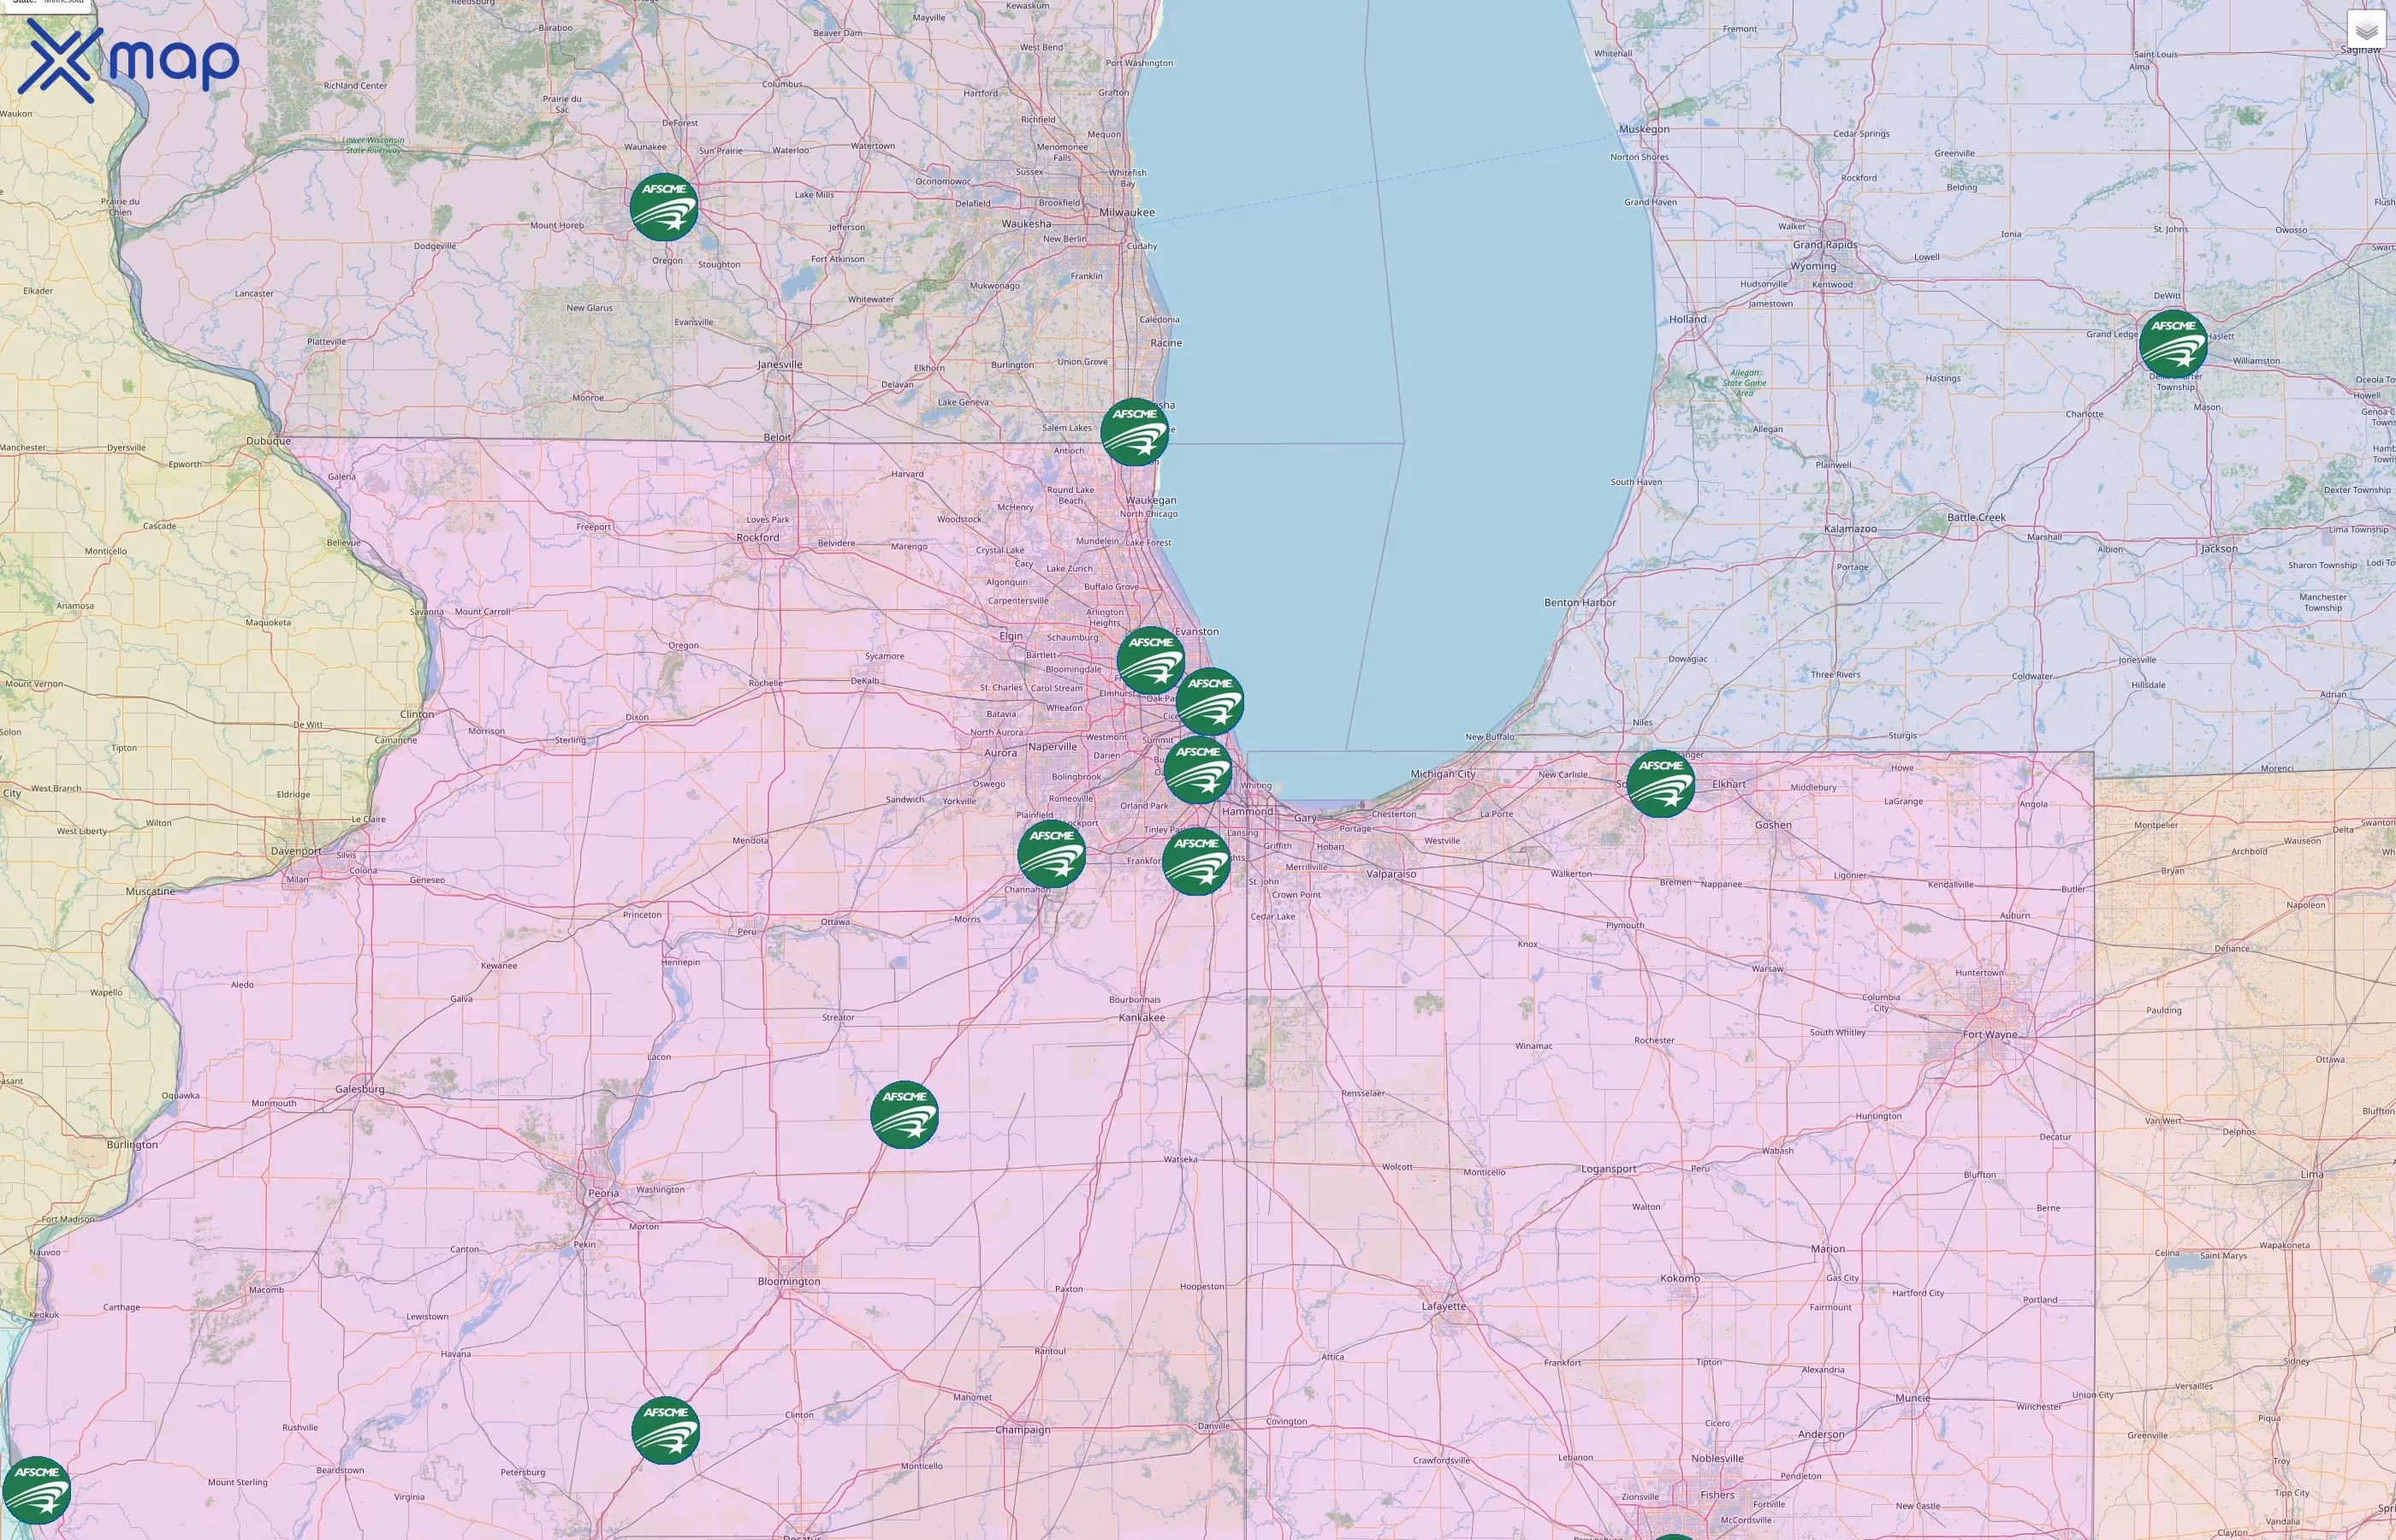Click the Galesburg city label
2396x1540 pixels.
pyautogui.click(x=360, y=1090)
